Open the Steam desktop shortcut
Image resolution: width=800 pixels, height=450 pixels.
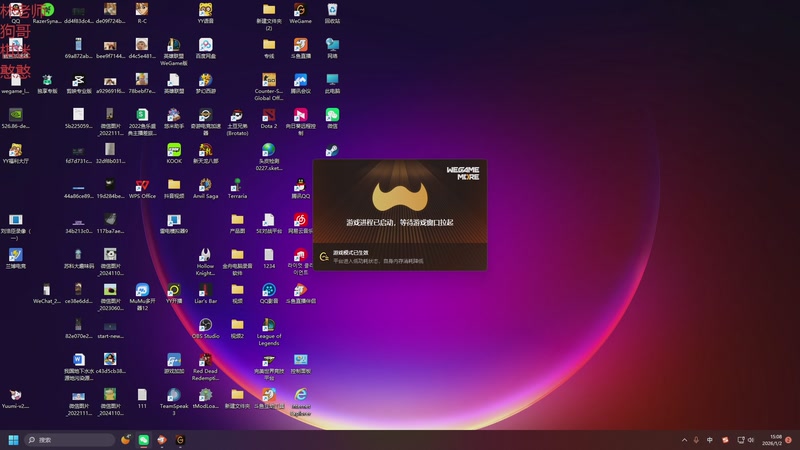tap(332, 150)
